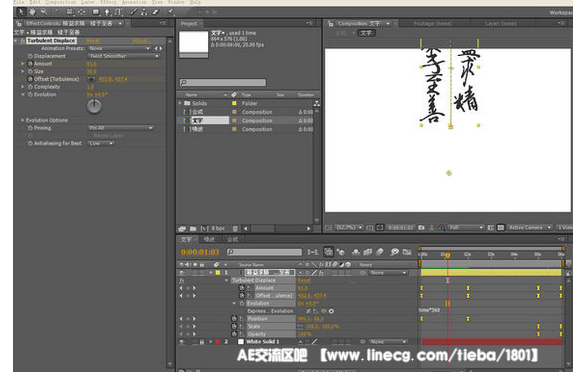
Task: Open the Graph Editor in timeline
Action: (x=407, y=252)
